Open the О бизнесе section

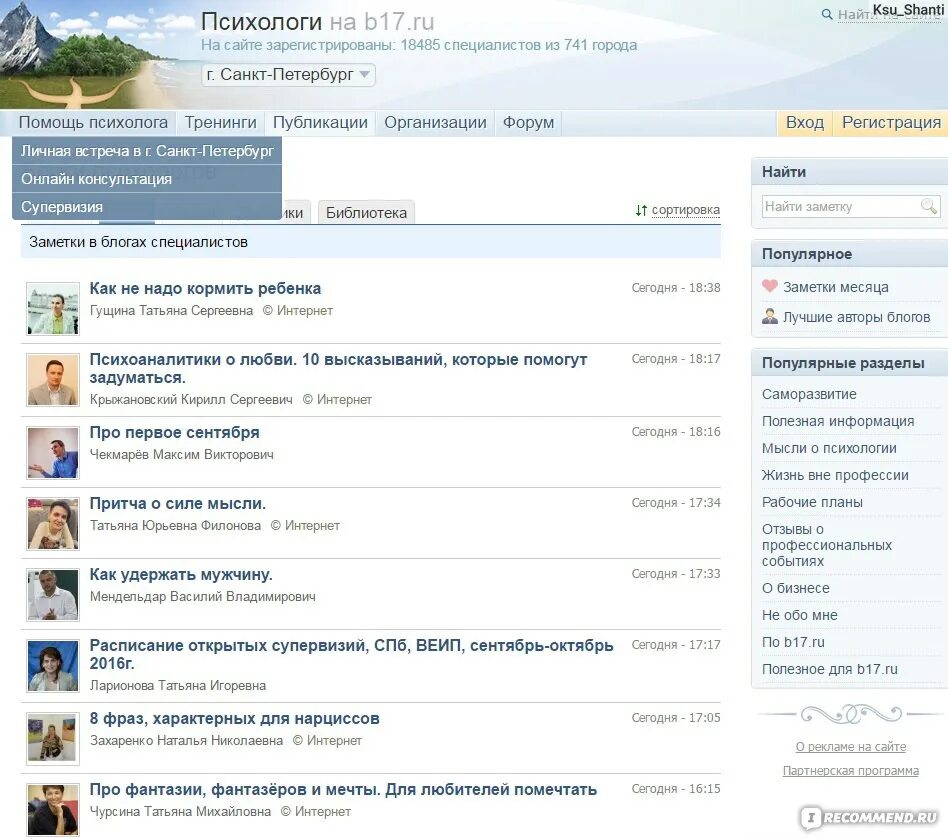pos(796,588)
